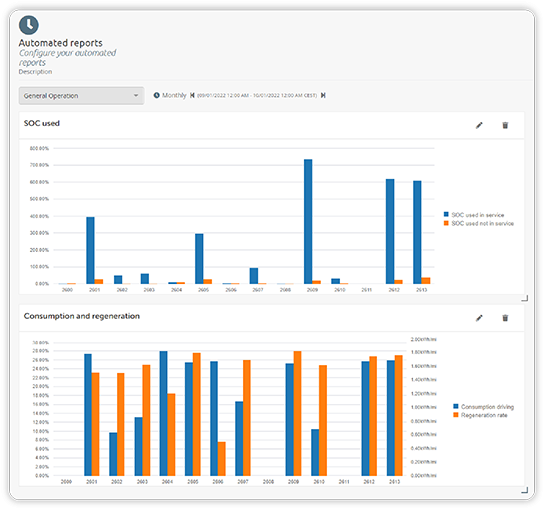Click the SOC used panel title
The height and width of the screenshot is (510, 545).
tap(42, 123)
